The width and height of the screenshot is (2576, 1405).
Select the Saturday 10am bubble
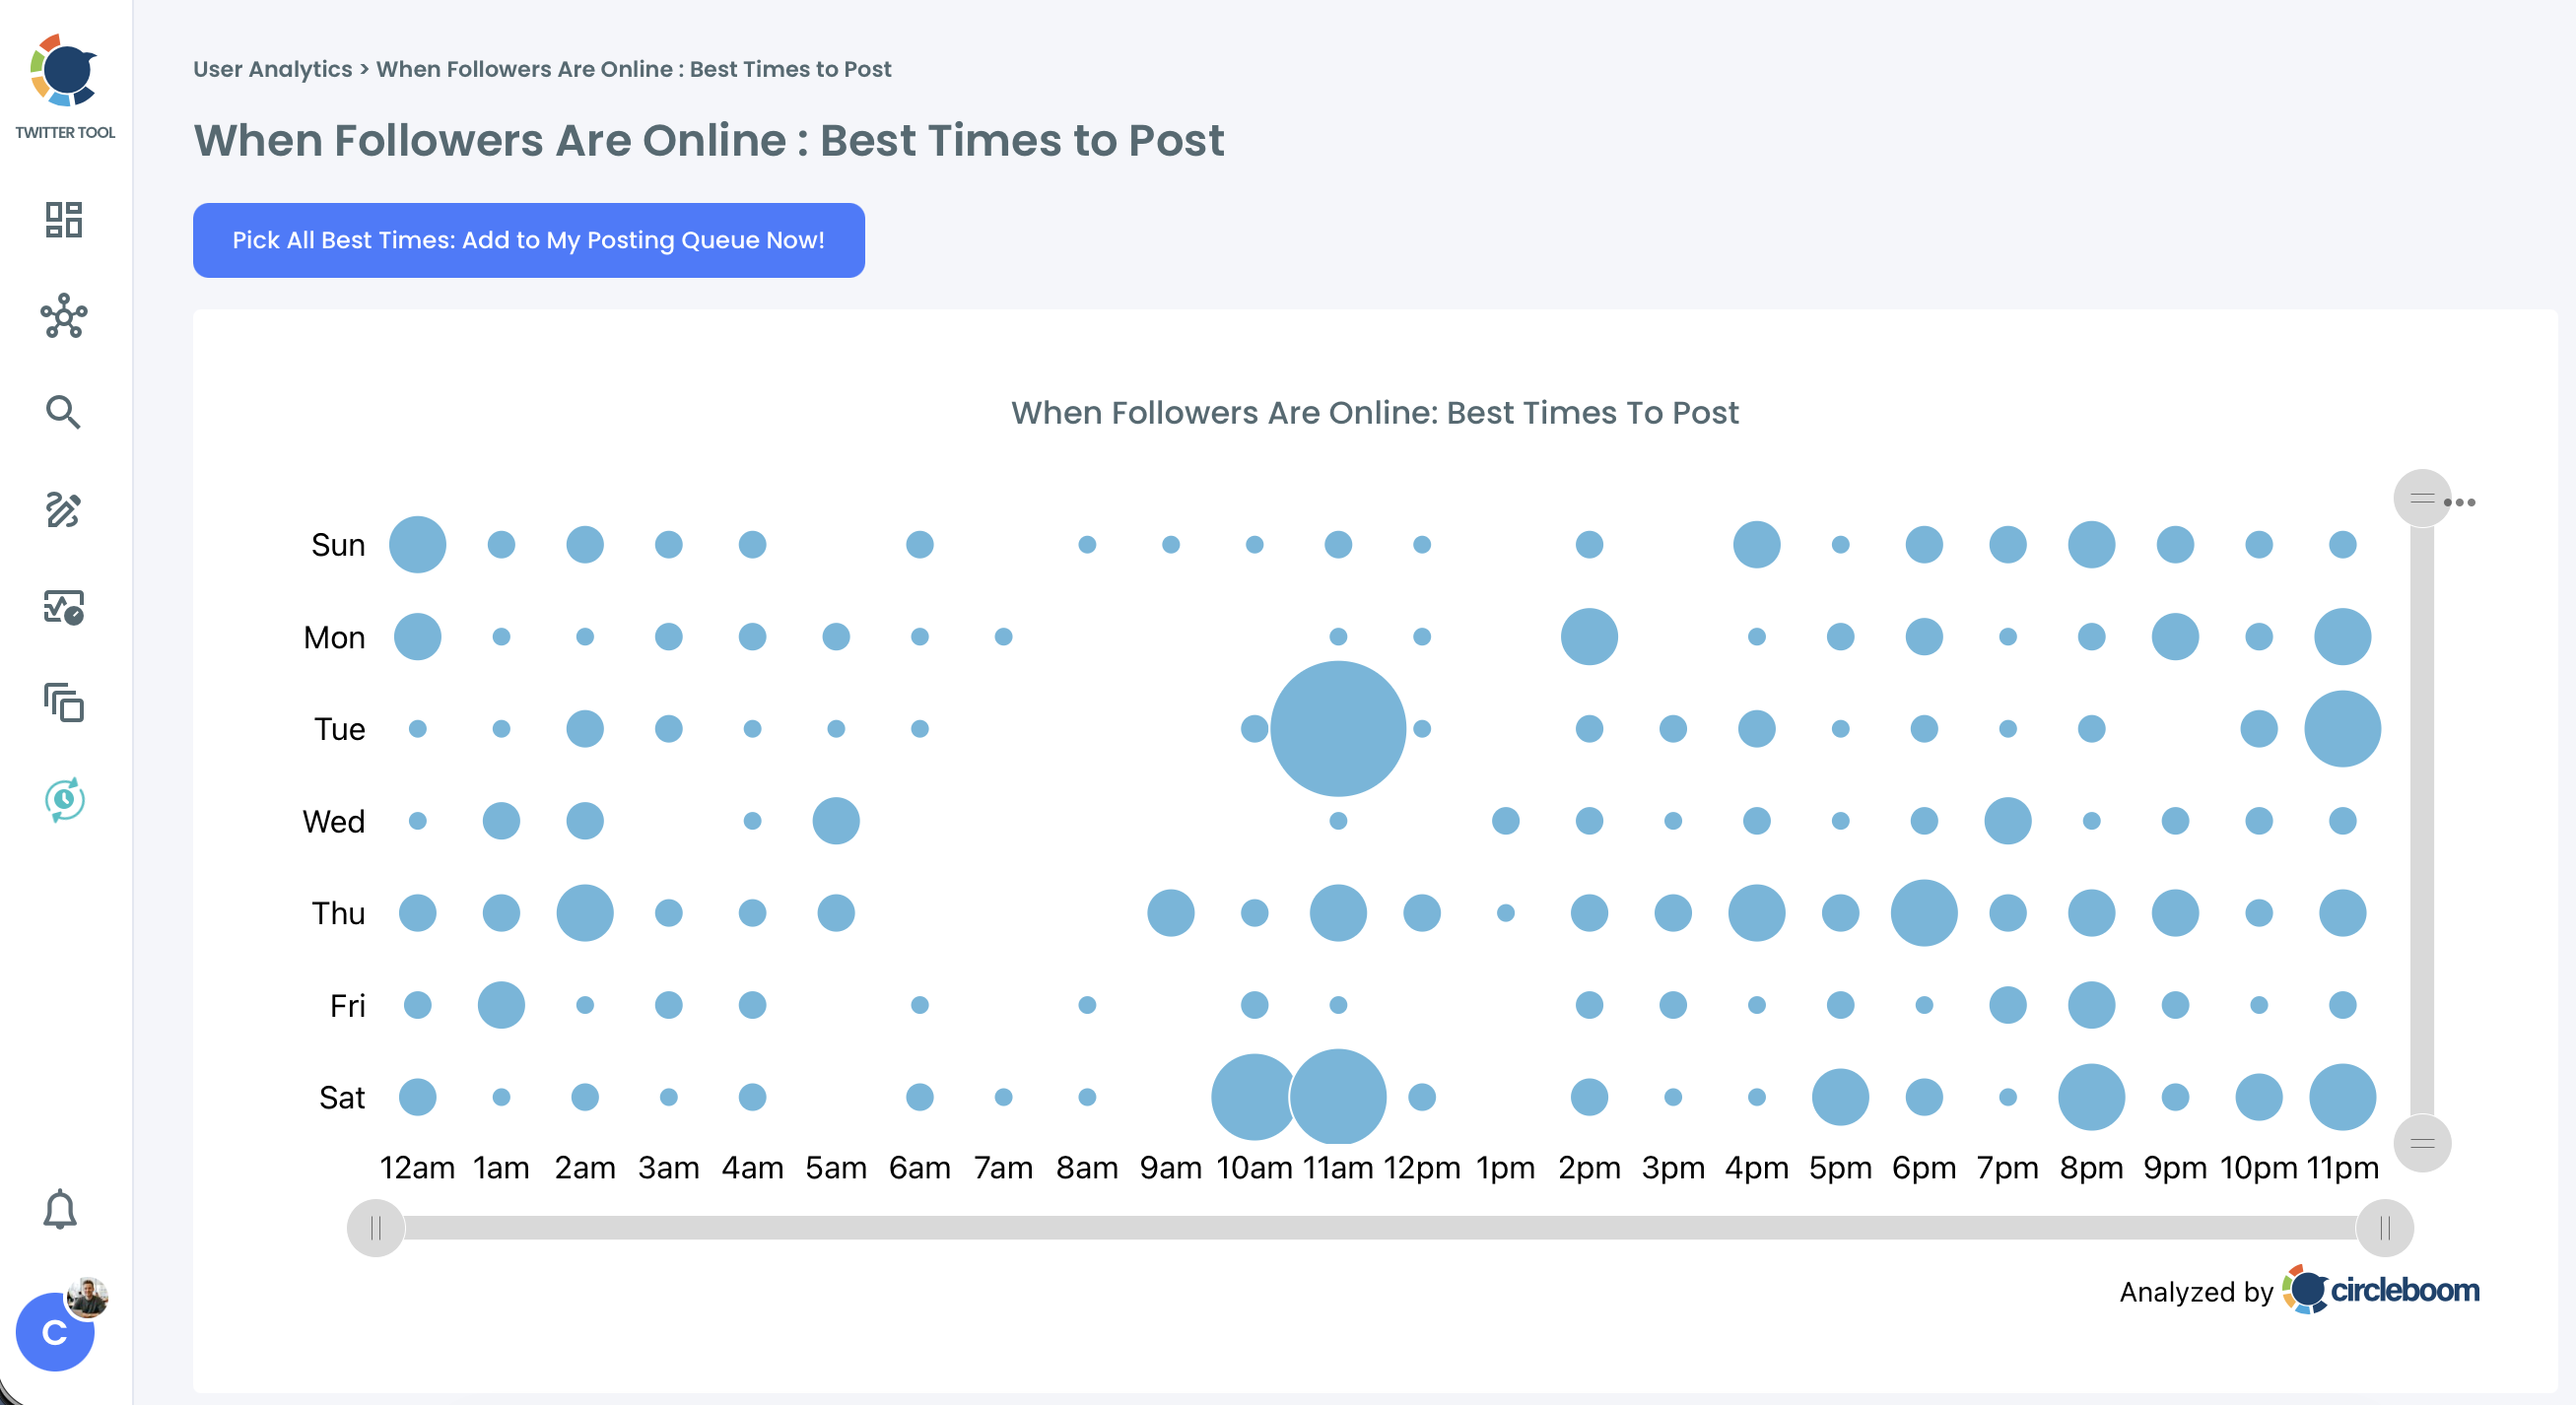click(1254, 1097)
